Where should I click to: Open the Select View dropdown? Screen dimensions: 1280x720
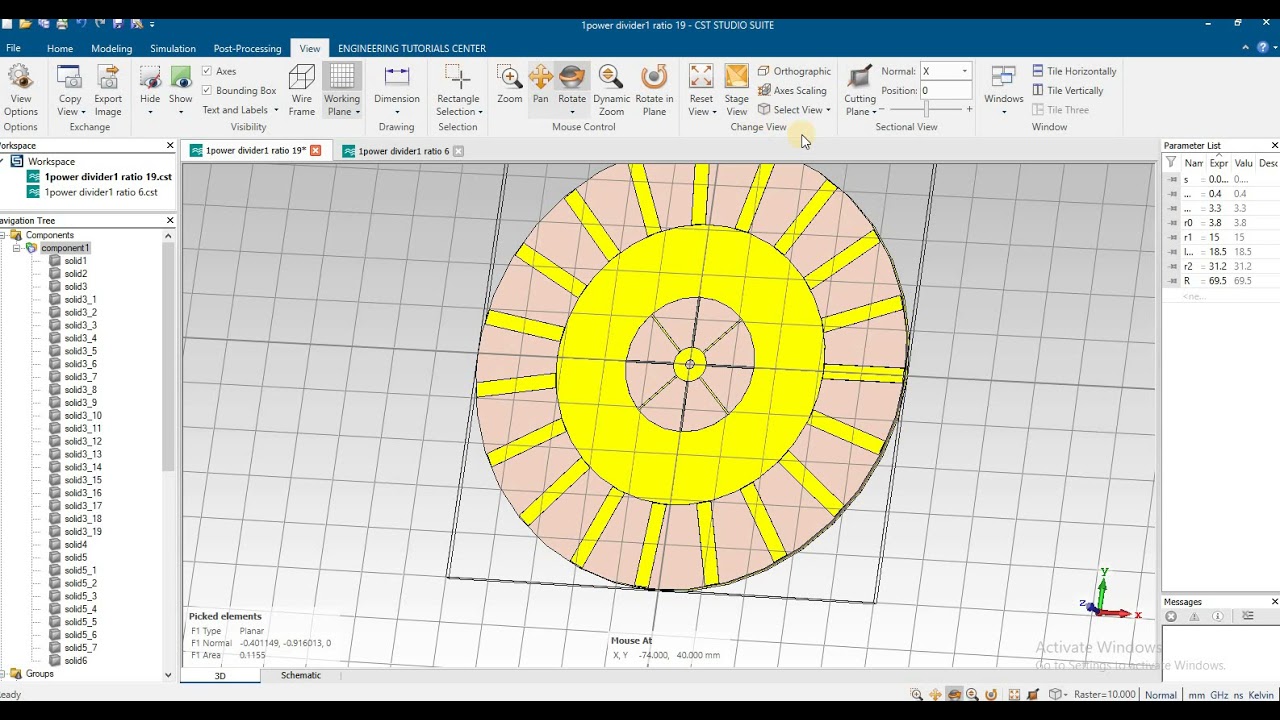click(x=794, y=110)
